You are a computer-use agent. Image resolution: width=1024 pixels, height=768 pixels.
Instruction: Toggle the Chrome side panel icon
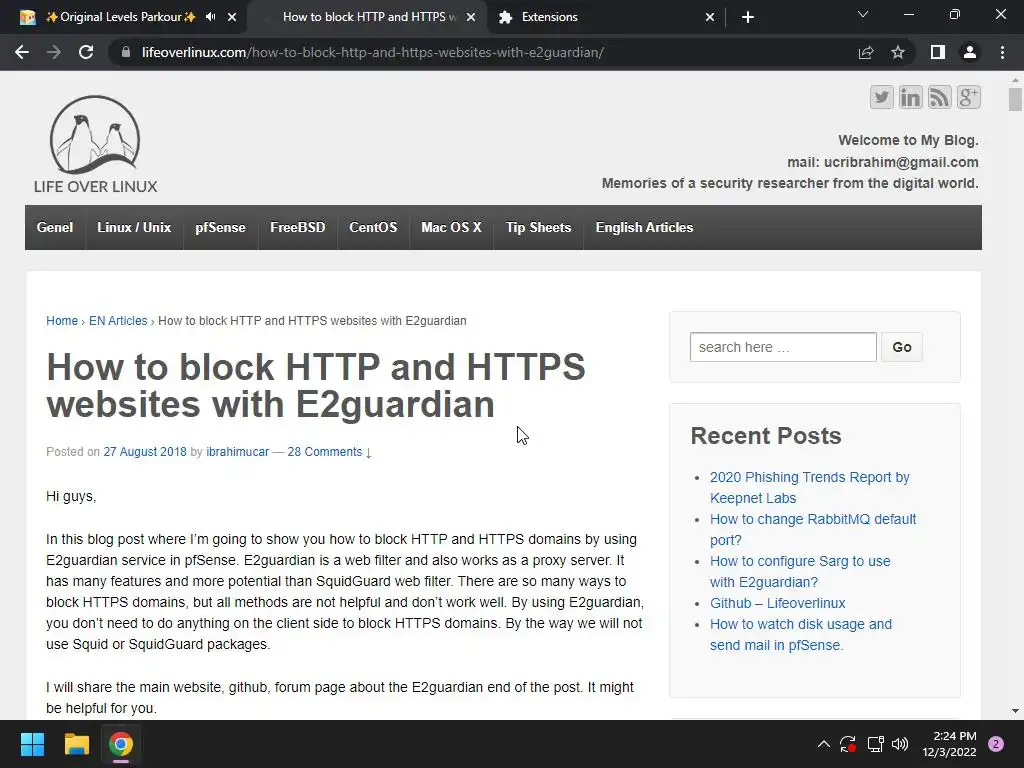(x=938, y=52)
